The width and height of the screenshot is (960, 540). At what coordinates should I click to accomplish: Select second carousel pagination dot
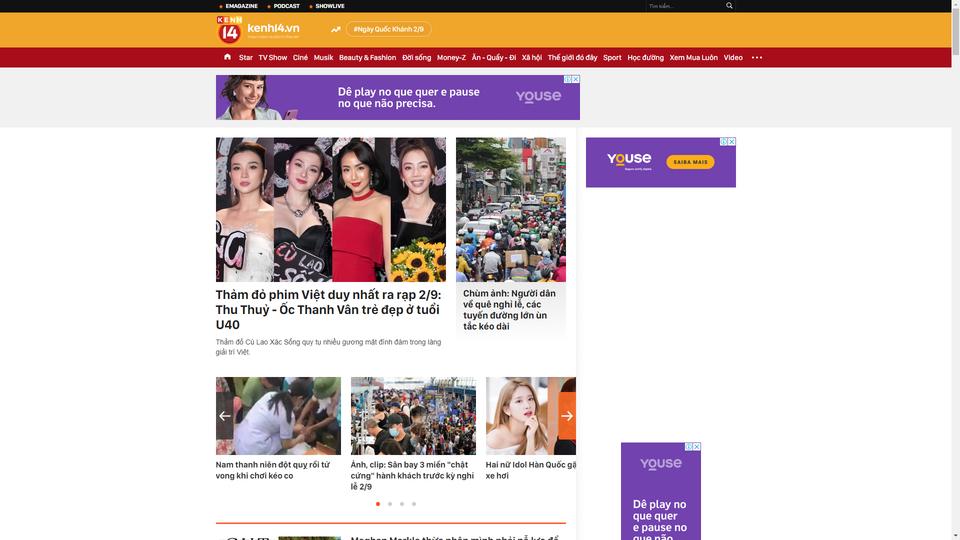pos(390,504)
